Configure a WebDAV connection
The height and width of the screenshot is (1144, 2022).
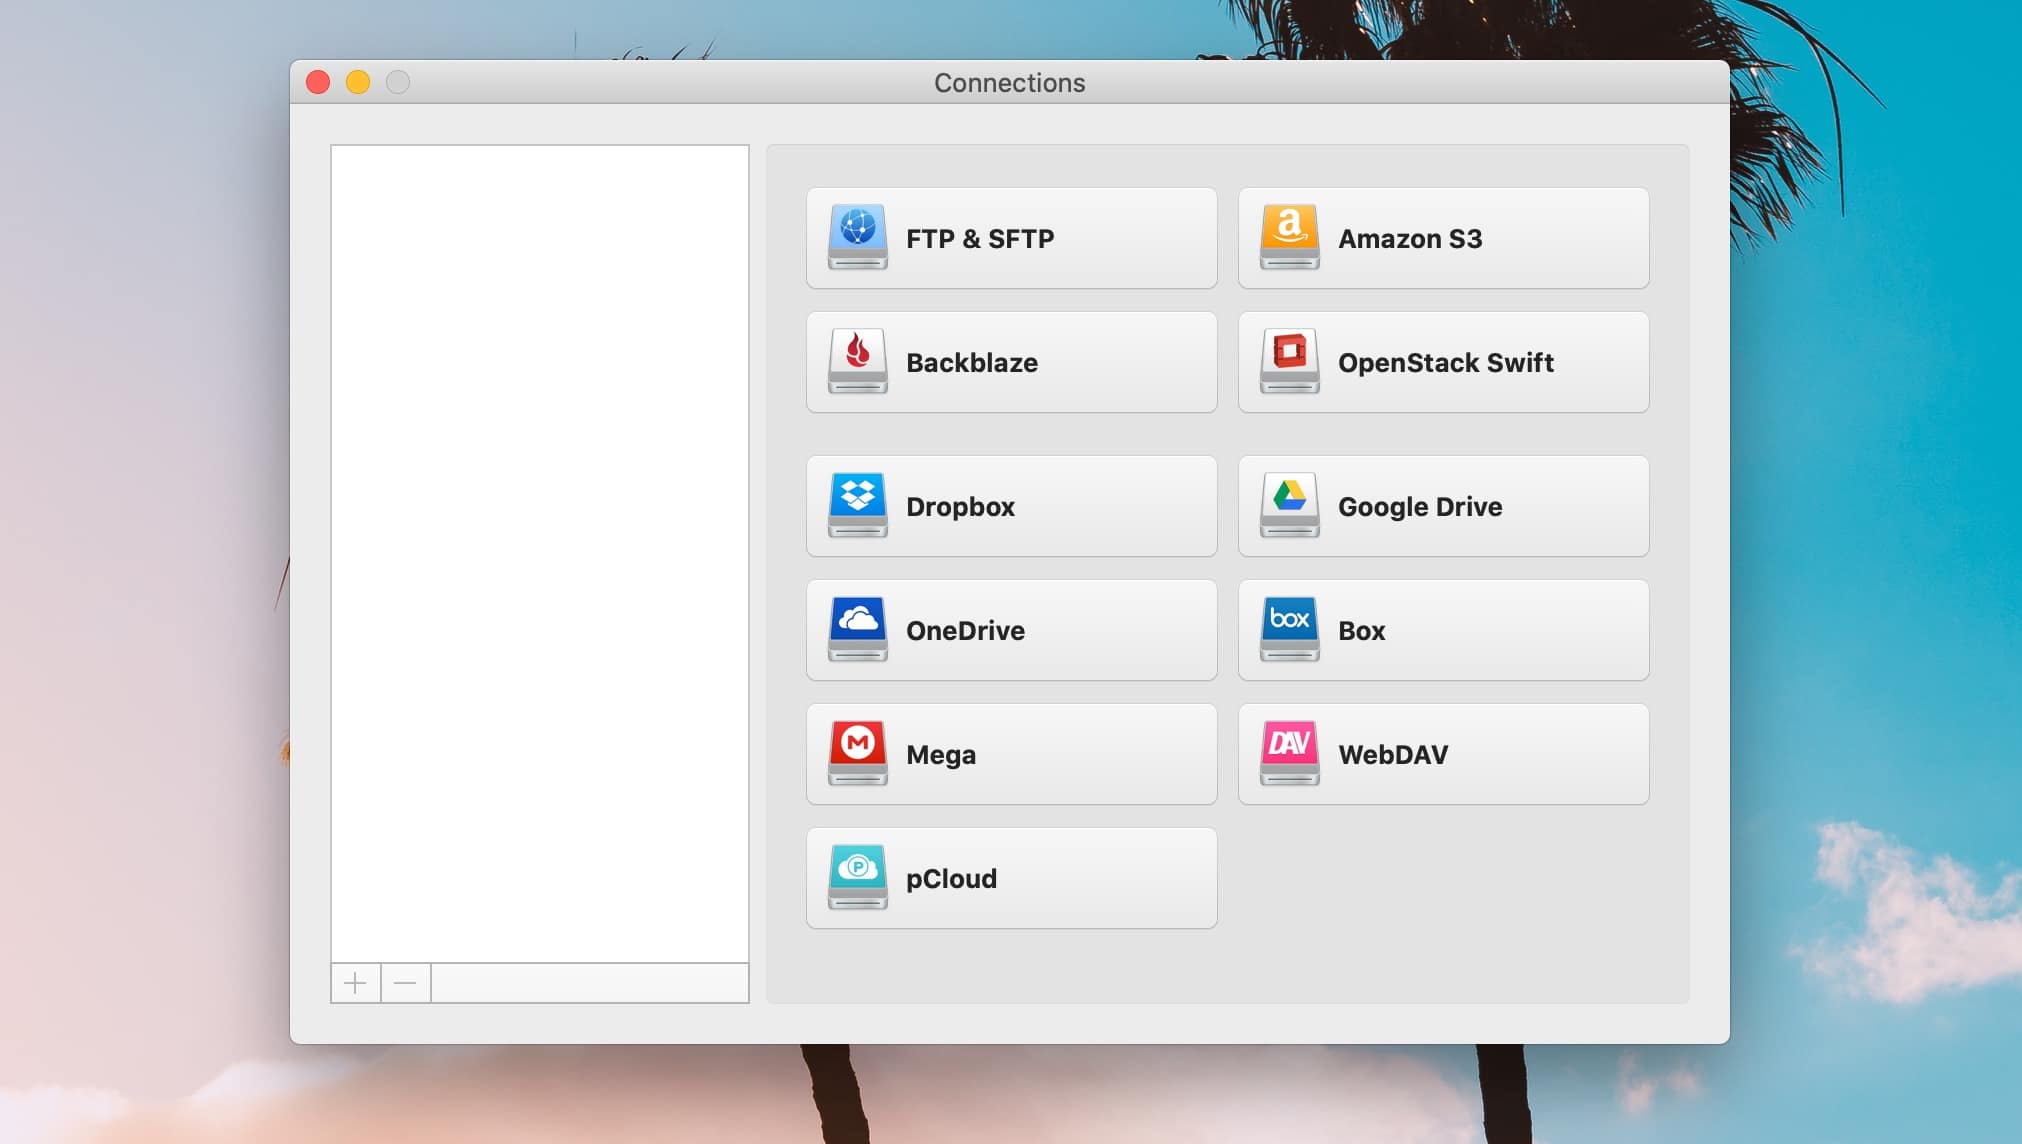(1442, 754)
